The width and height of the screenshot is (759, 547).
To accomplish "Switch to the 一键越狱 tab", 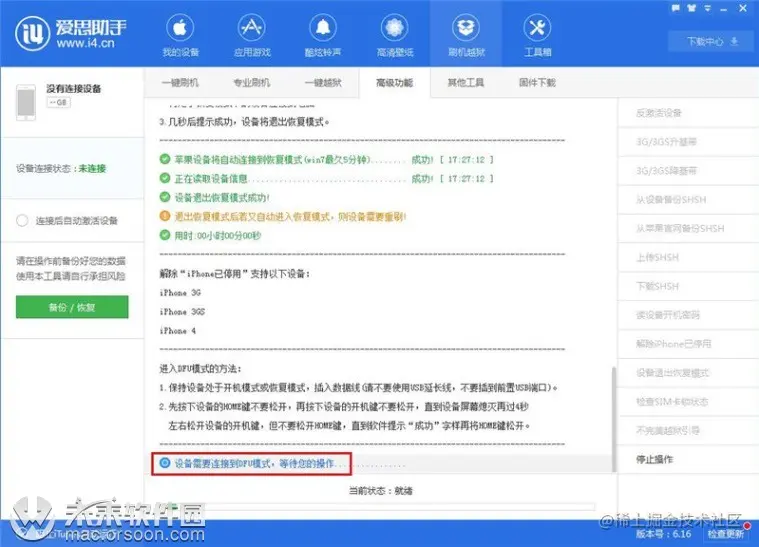I will tap(323, 83).
